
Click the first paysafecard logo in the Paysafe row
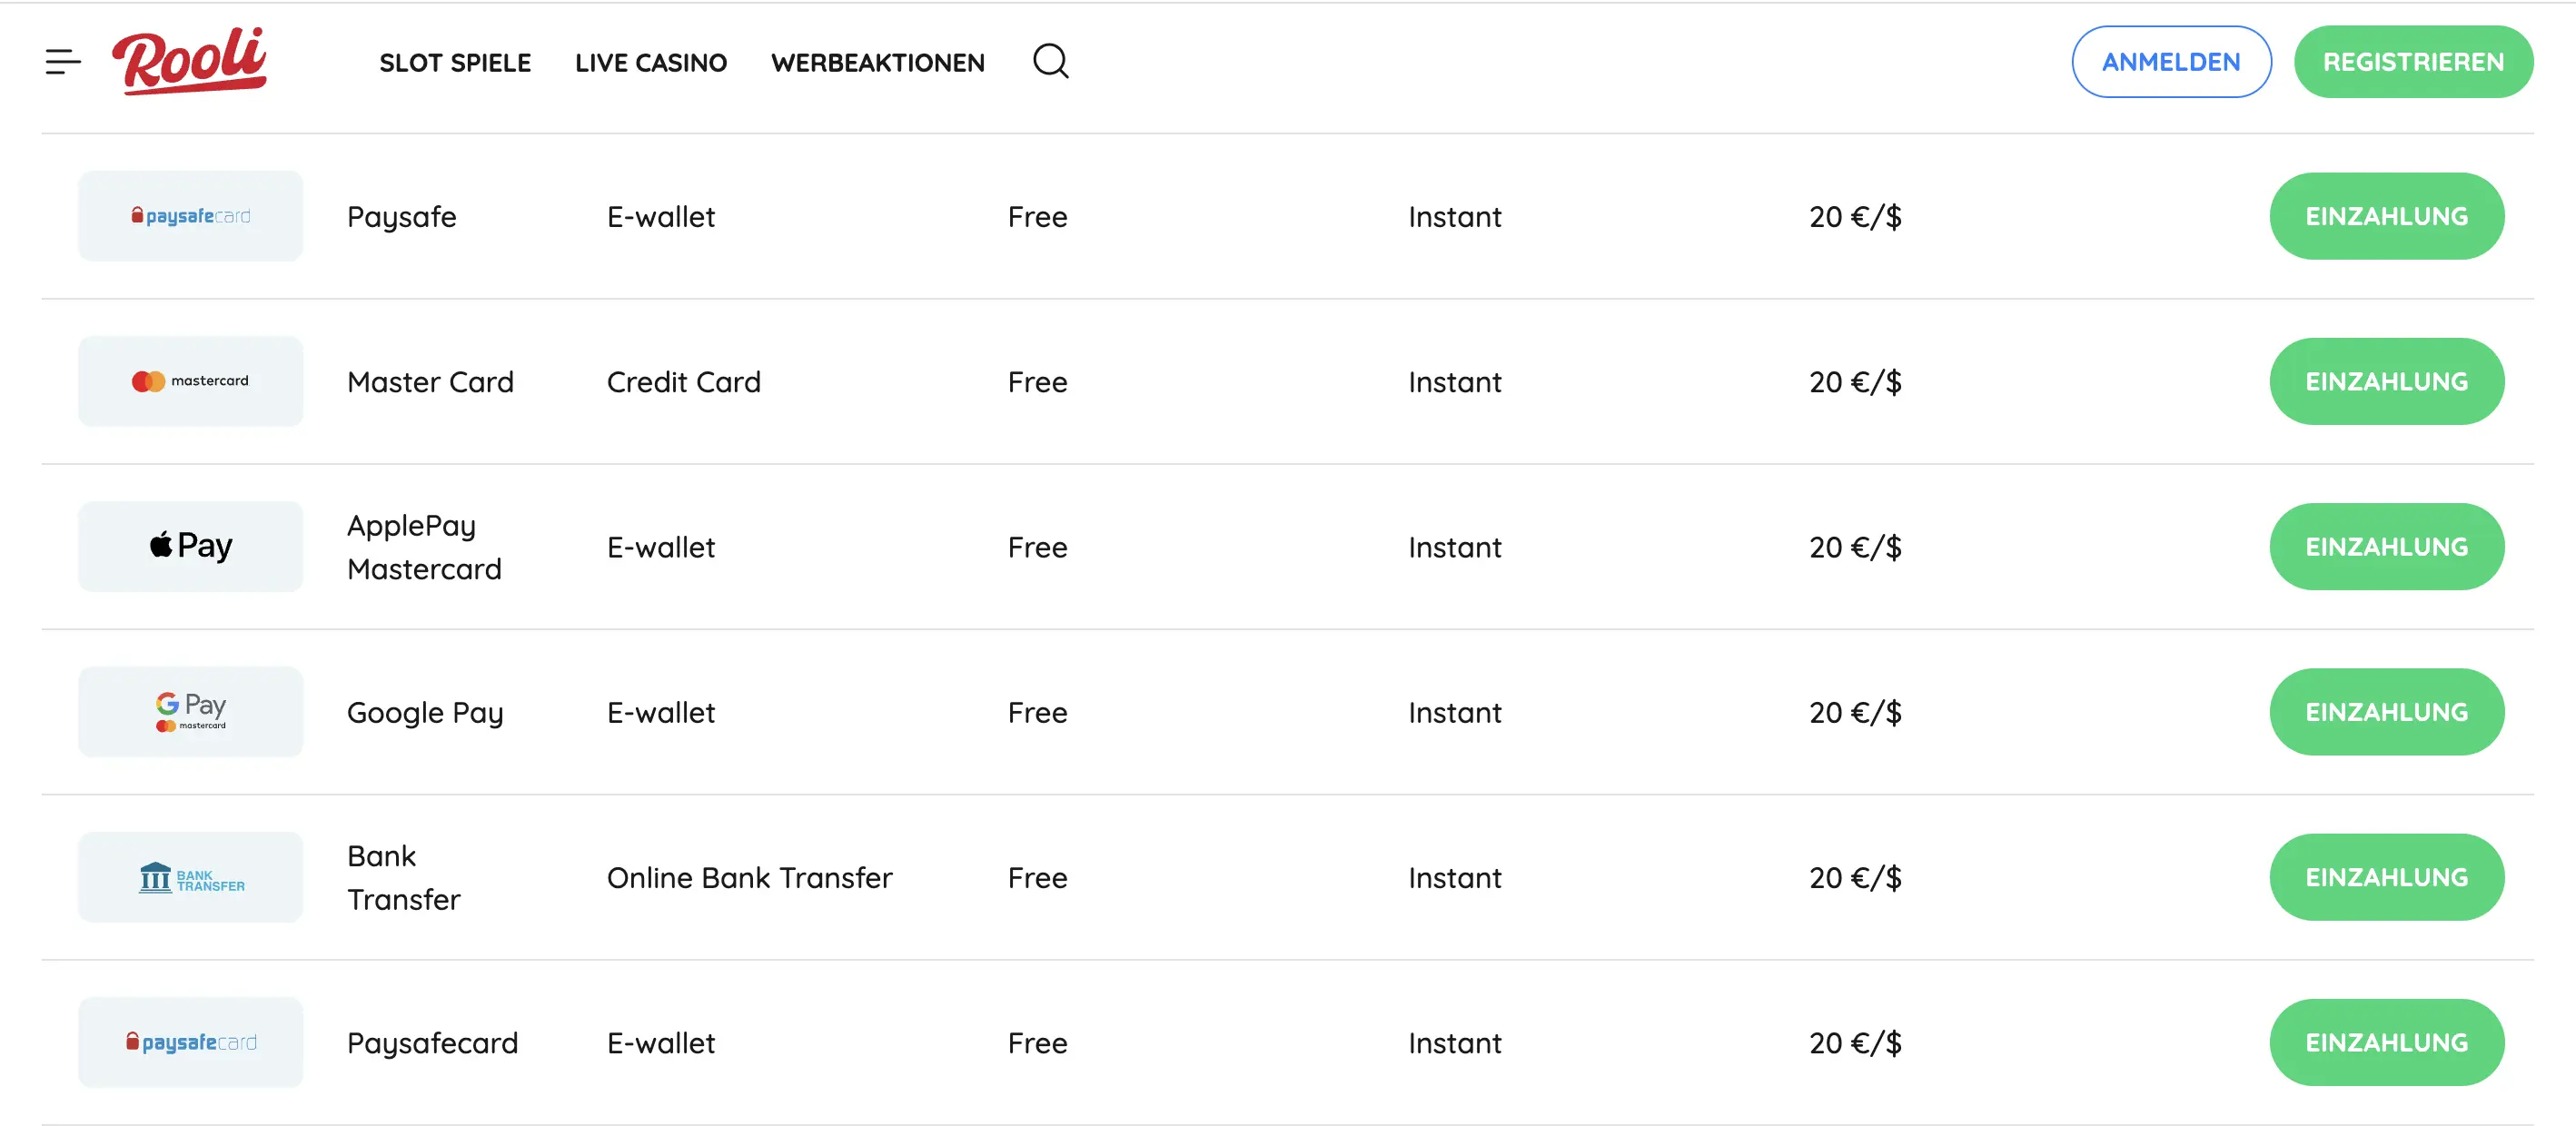pos(190,216)
